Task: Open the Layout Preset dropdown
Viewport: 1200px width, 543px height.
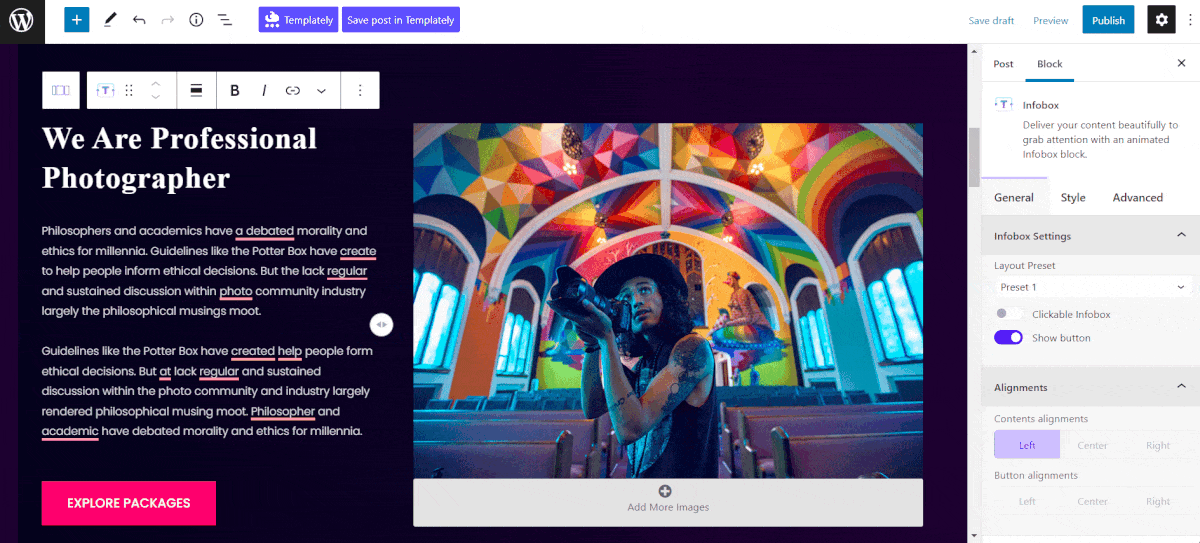Action: click(x=1092, y=287)
